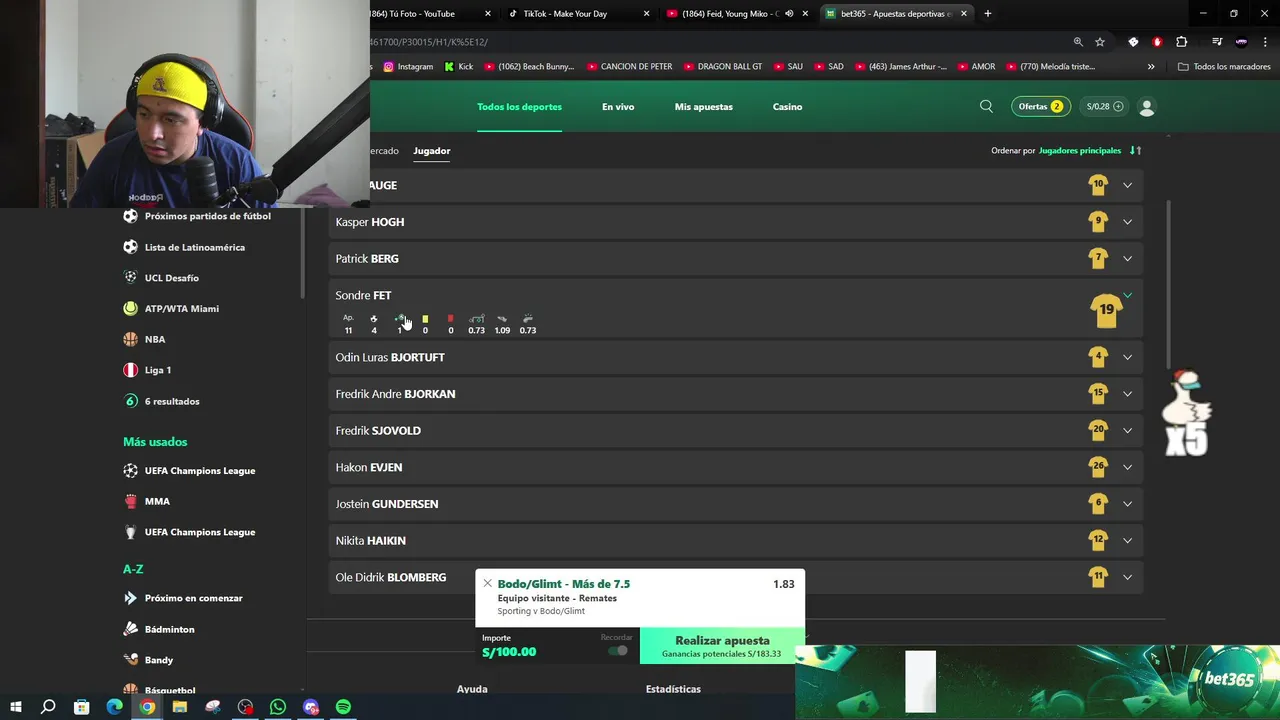Mute the Feid, Young Miko tab audio
1280x720 pixels.
click(x=789, y=14)
